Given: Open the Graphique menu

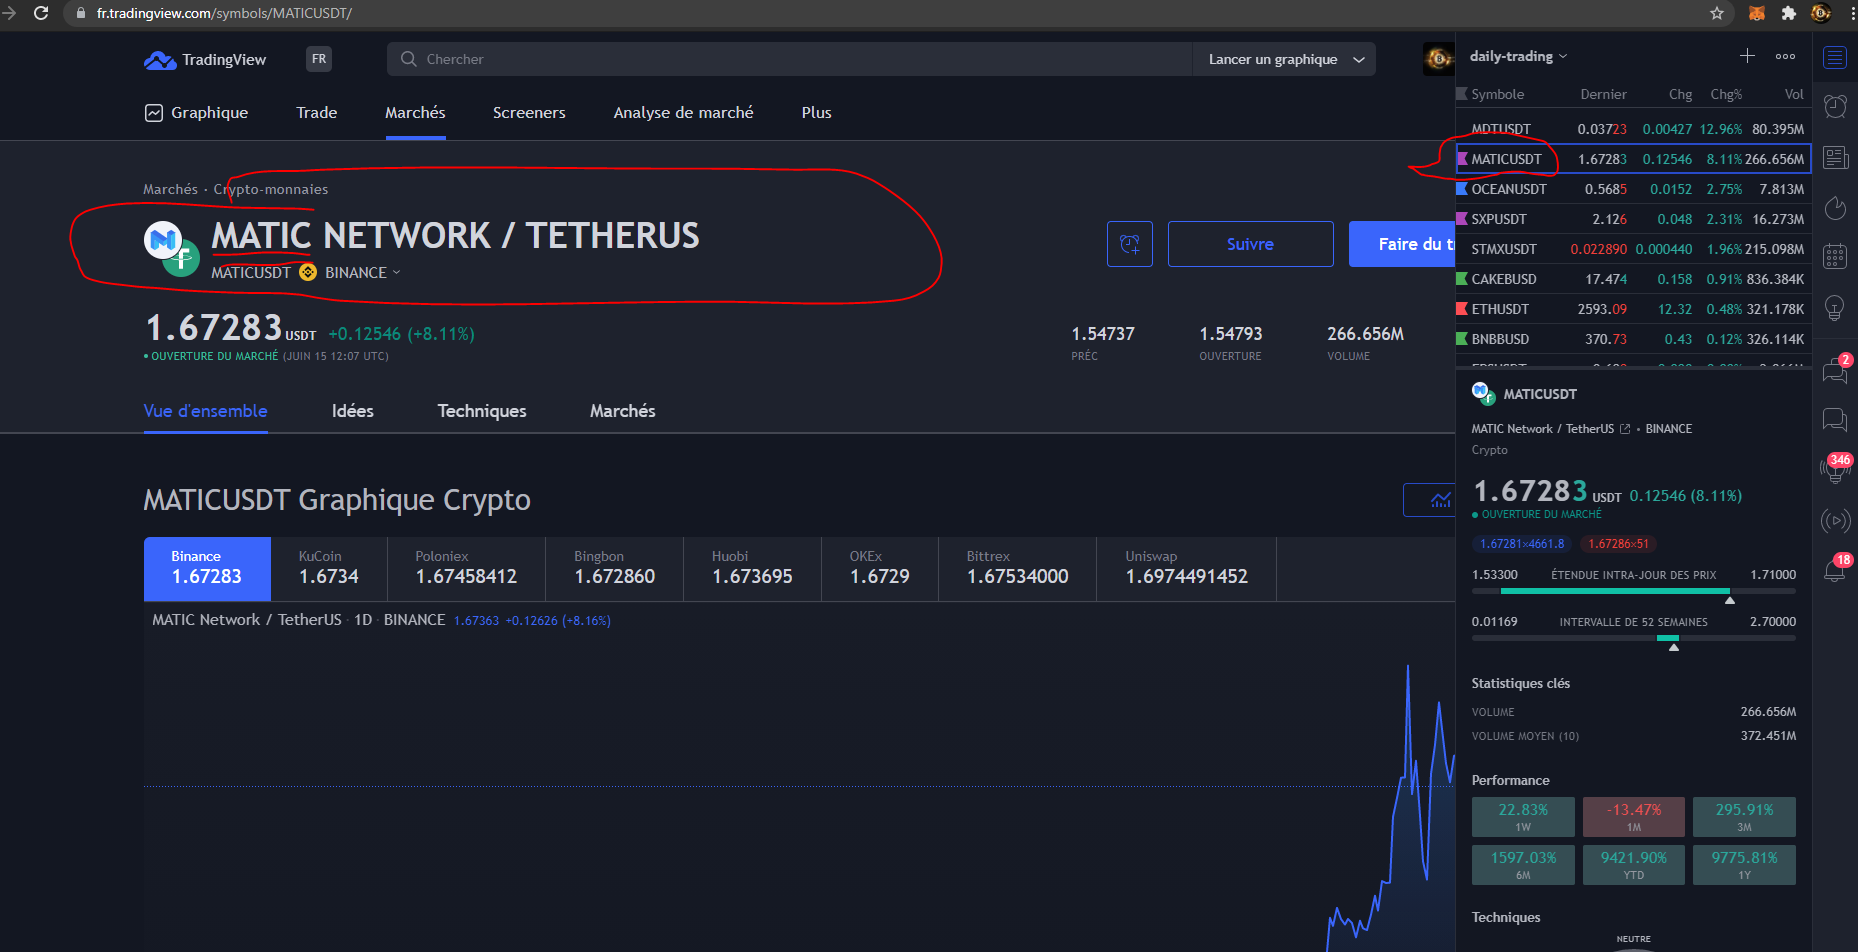Looking at the screenshot, I should point(197,113).
